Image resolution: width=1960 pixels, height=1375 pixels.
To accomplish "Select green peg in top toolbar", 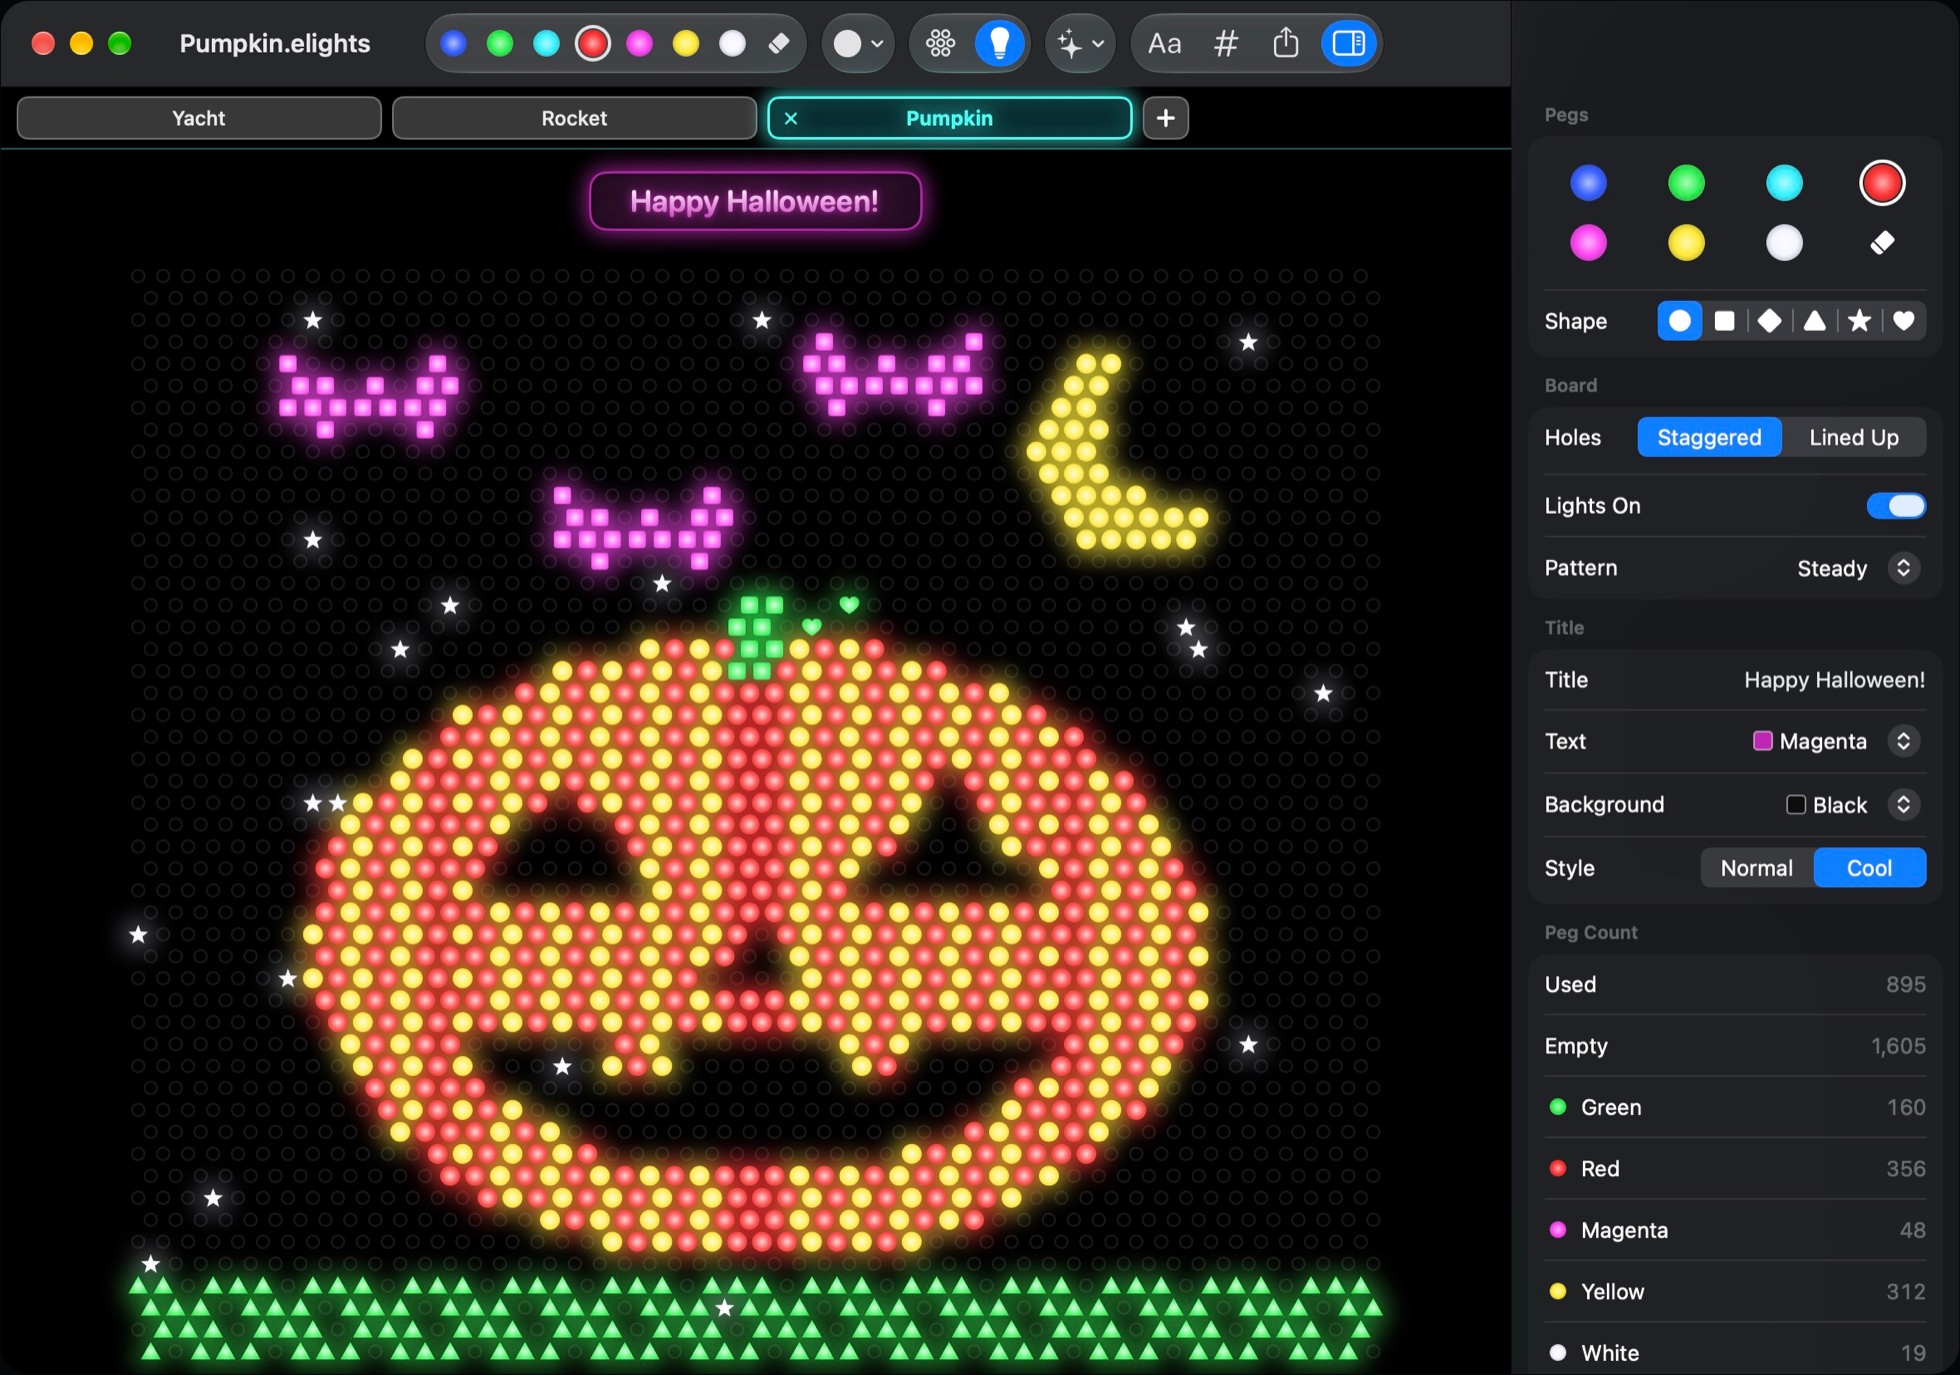I will coord(499,43).
